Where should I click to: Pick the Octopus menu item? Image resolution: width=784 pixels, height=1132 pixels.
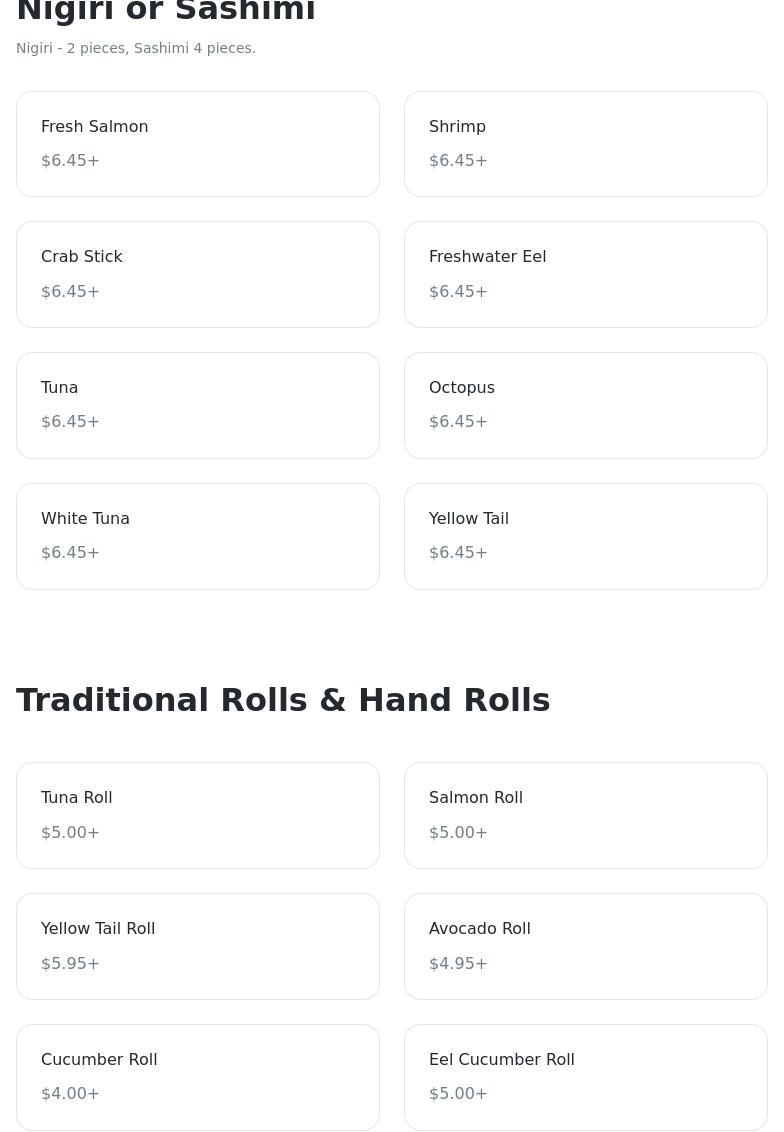coord(586,405)
